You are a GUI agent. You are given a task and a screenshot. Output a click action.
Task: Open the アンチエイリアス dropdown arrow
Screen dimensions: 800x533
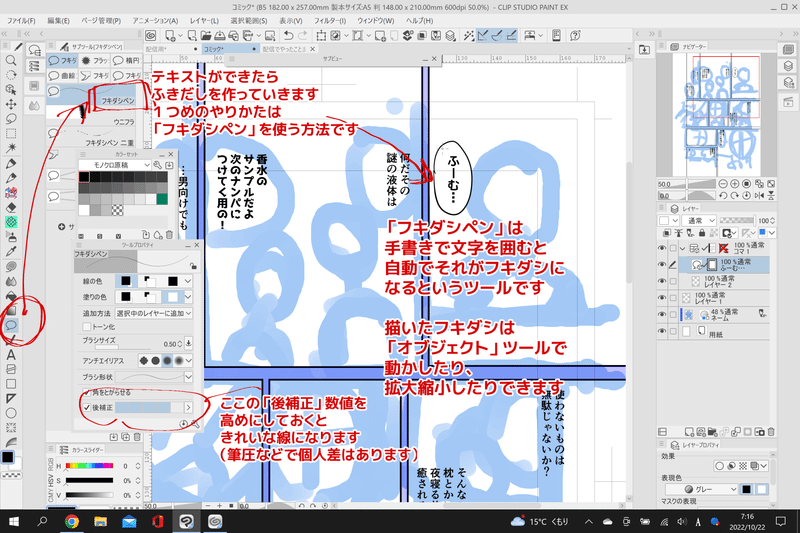coord(188,361)
